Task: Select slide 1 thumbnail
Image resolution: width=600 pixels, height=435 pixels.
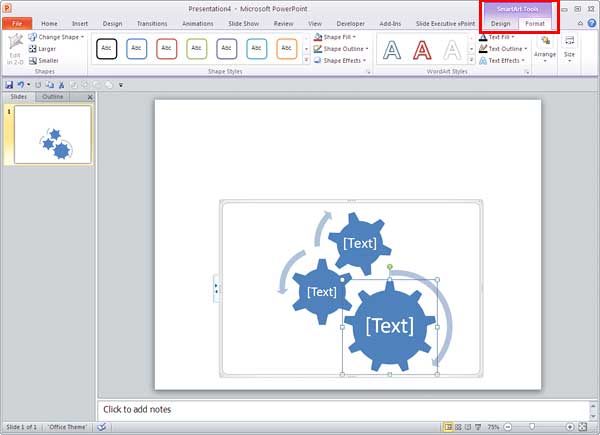Action: click(x=53, y=135)
